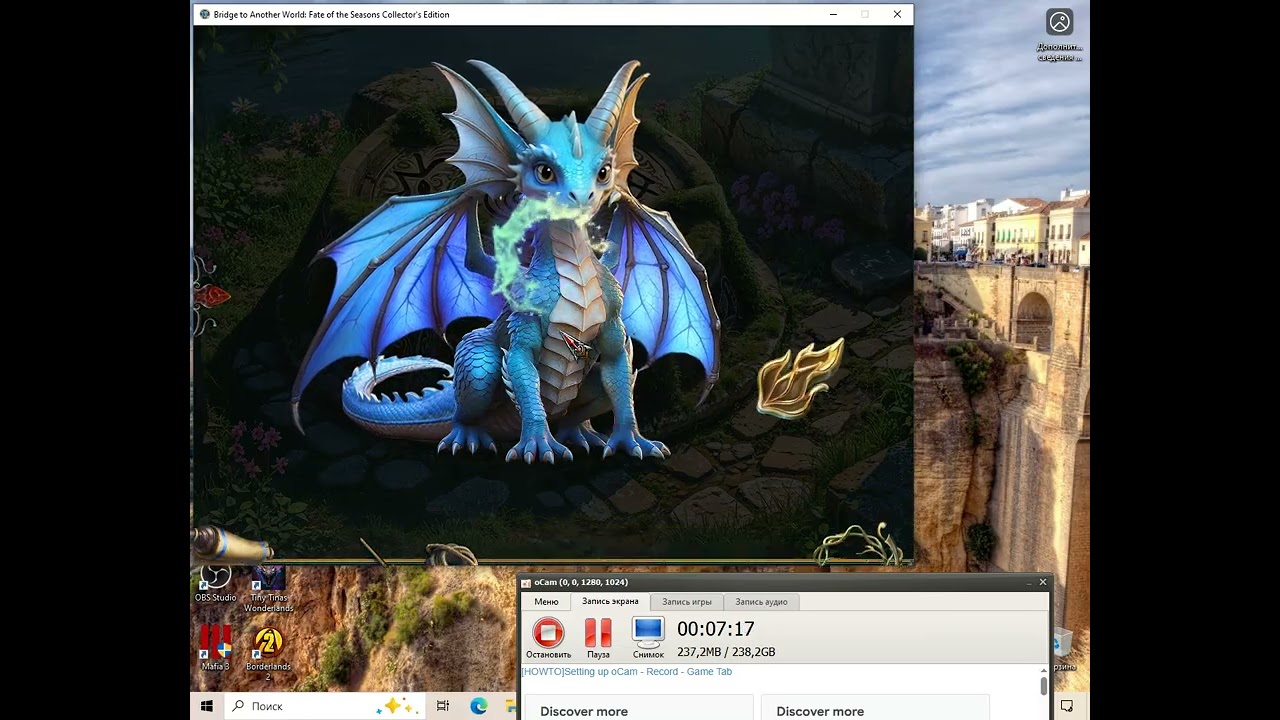The image size is (1280, 720).
Task: Click the golden flame amulet in the game
Action: tap(798, 376)
